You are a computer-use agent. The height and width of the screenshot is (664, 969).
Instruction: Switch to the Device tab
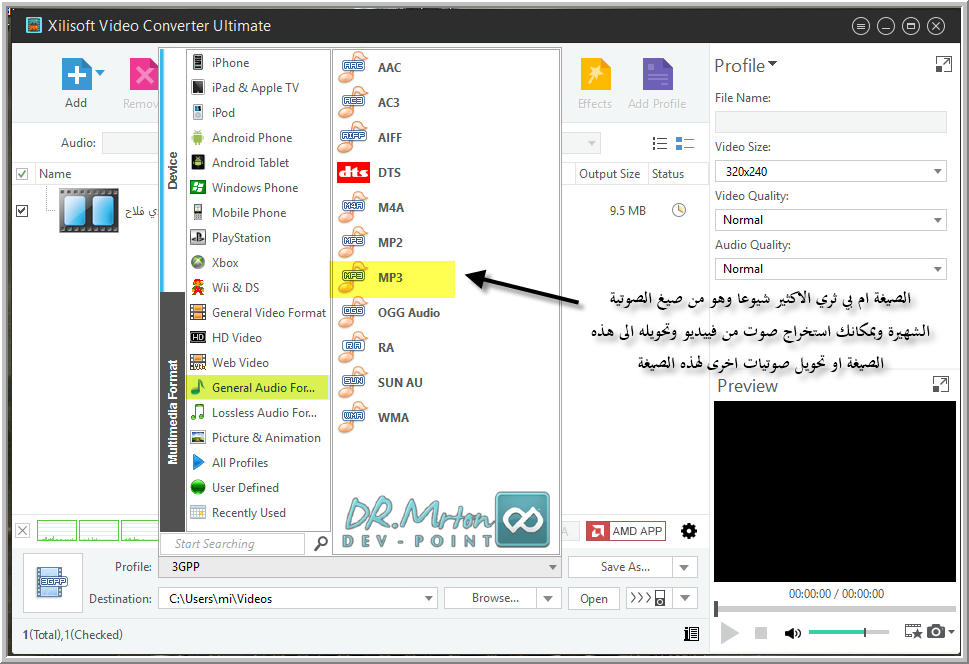(x=172, y=170)
